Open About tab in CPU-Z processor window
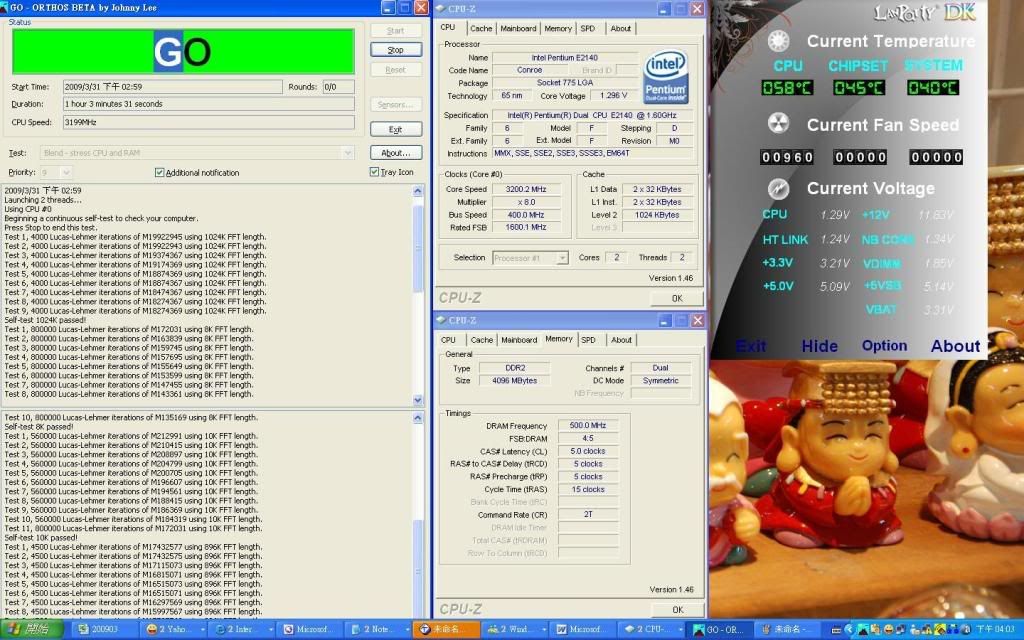Viewport: 1024px width, 640px height. [620, 29]
